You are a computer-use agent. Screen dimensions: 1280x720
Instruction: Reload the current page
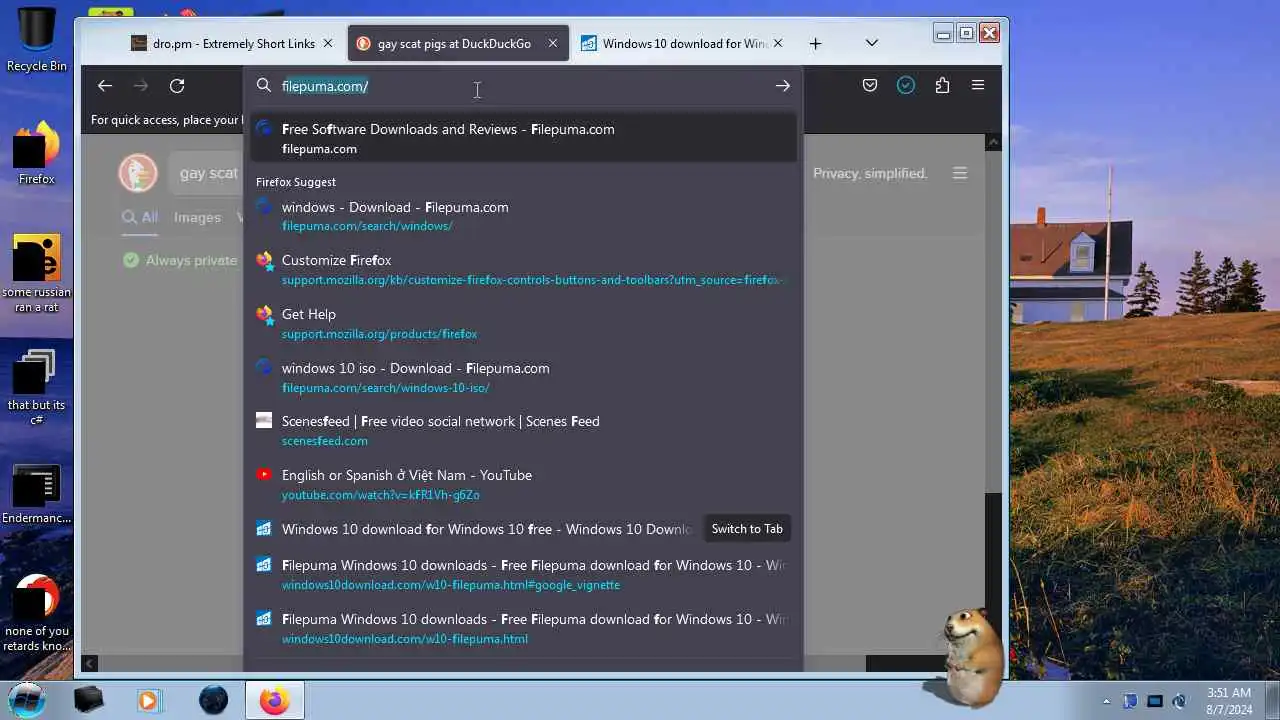[x=177, y=86]
